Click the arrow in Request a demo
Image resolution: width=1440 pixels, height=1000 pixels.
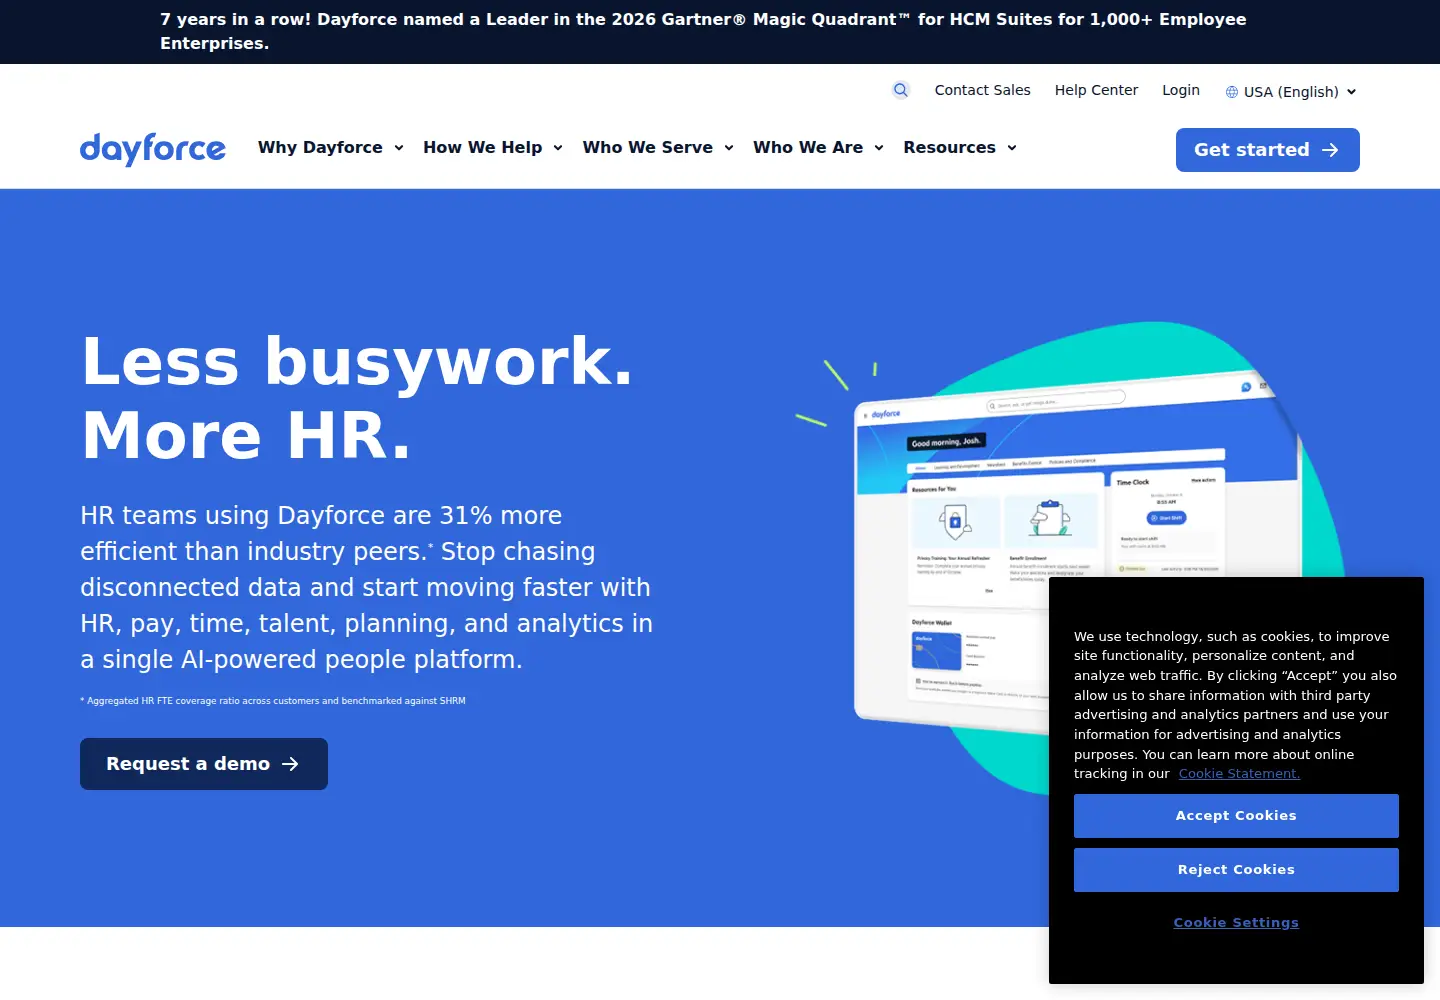(x=290, y=764)
